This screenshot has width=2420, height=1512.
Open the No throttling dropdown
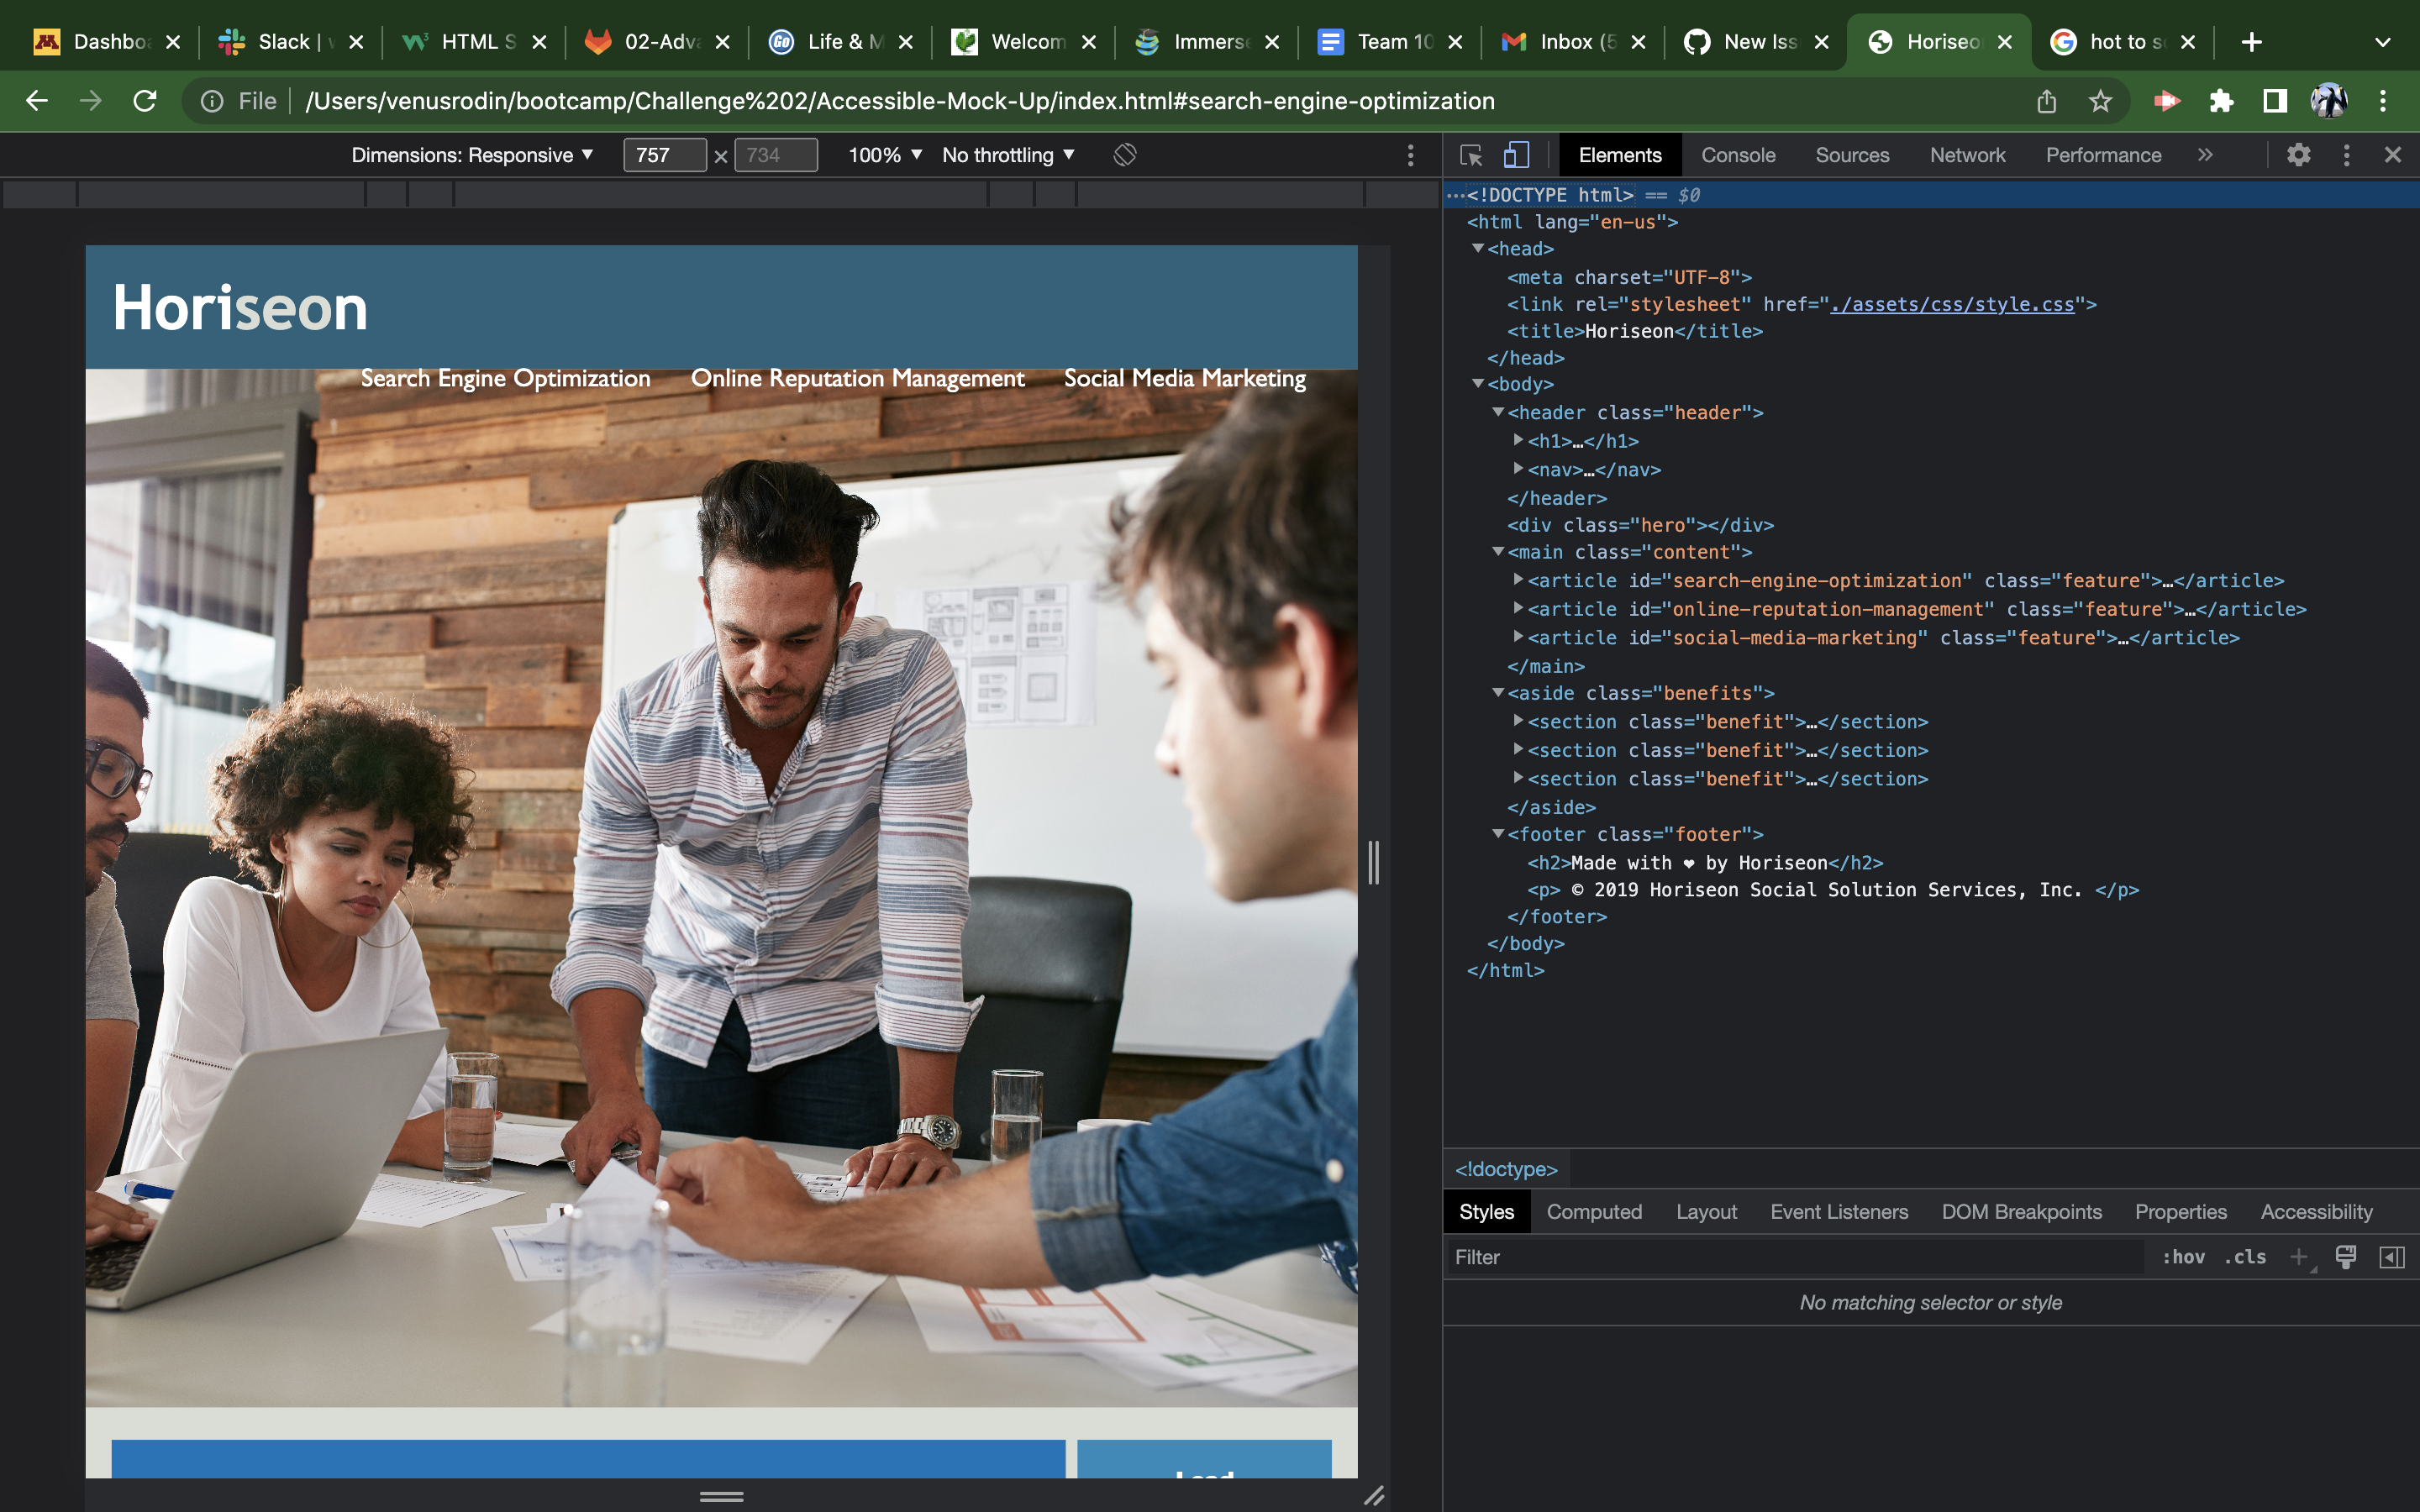(x=1005, y=155)
